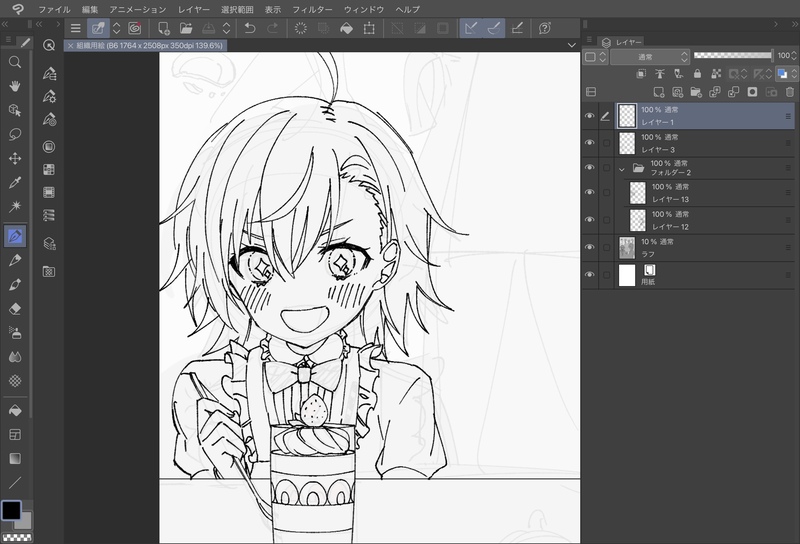Toggle Snap to special ruler in command bar
The width and height of the screenshot is (800, 544).
pyautogui.click(x=494, y=28)
